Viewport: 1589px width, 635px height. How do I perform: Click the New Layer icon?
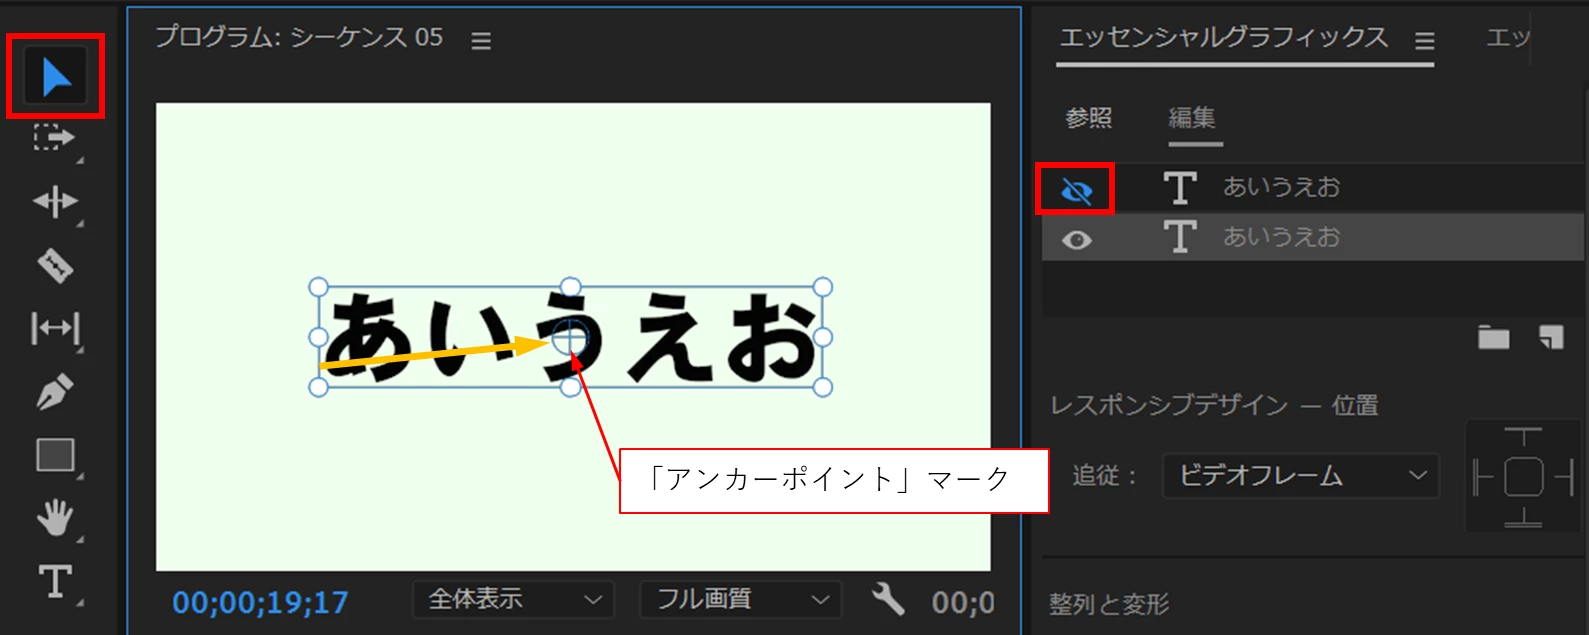click(x=1551, y=338)
